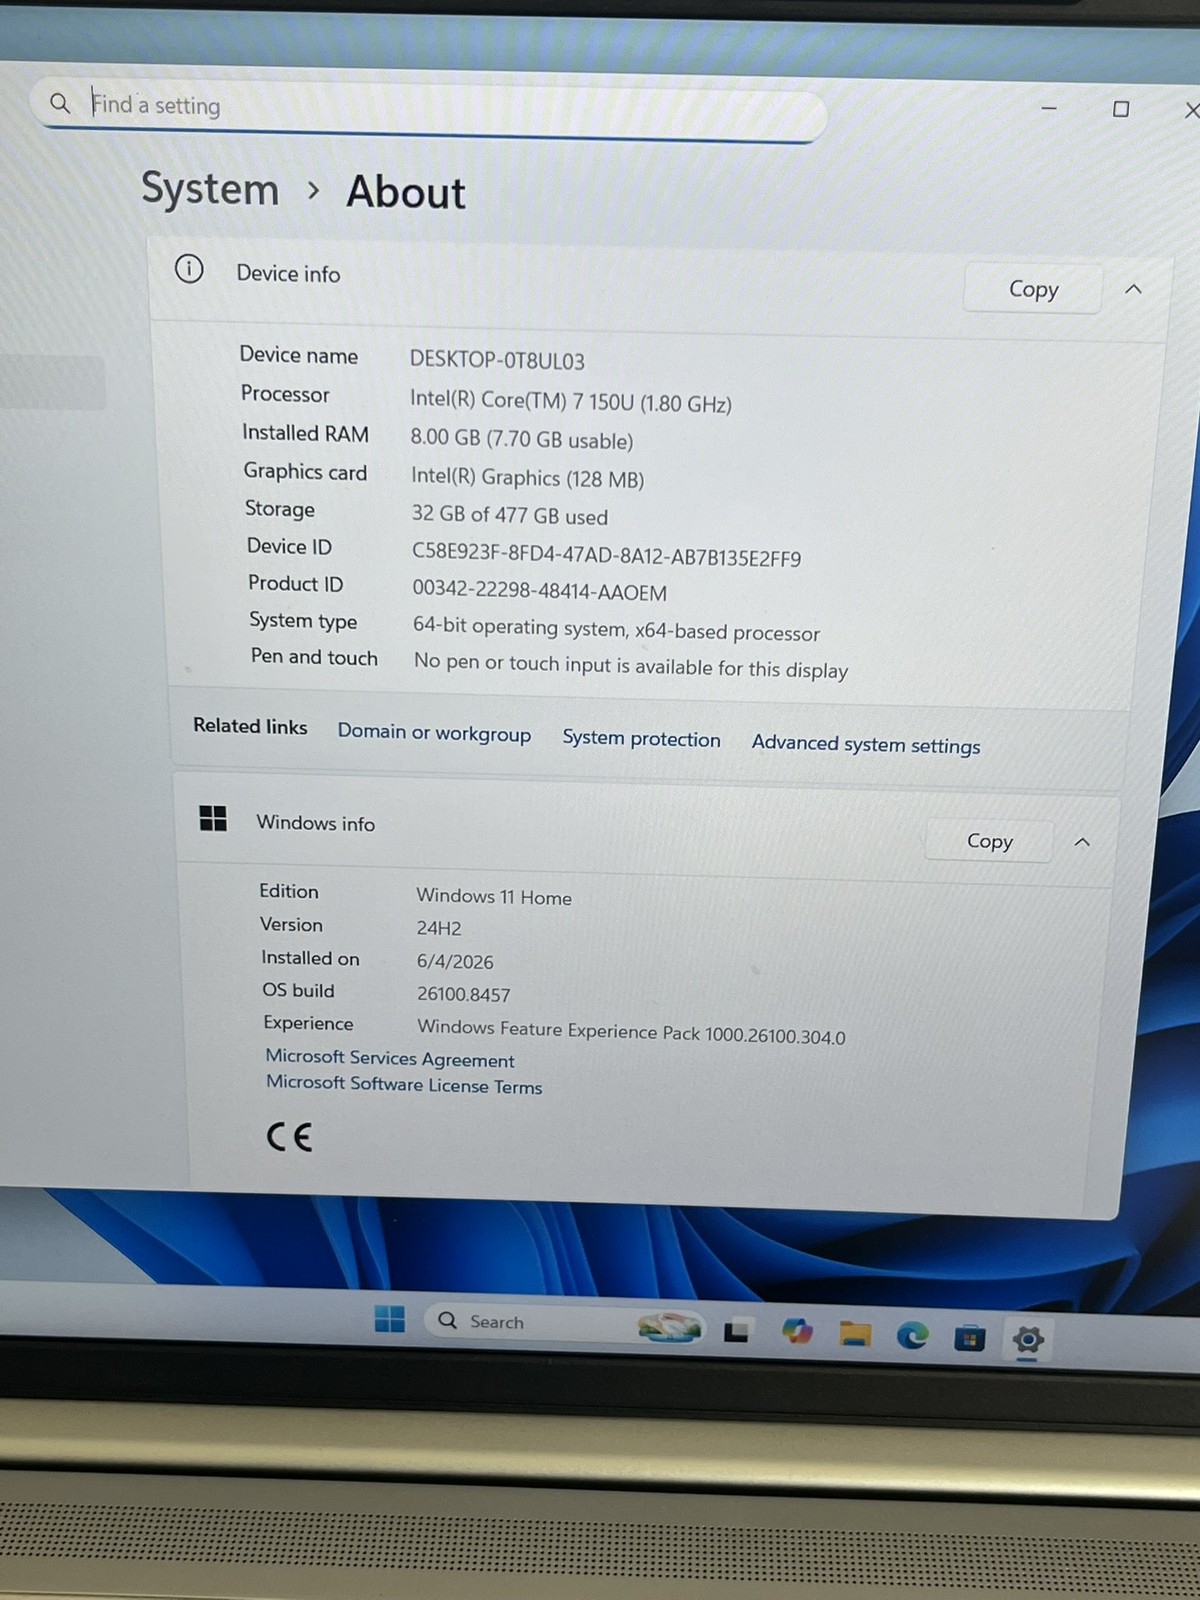This screenshot has width=1200, height=1600.
Task: Select the OS build 26100.8457 value
Action: coord(464,994)
